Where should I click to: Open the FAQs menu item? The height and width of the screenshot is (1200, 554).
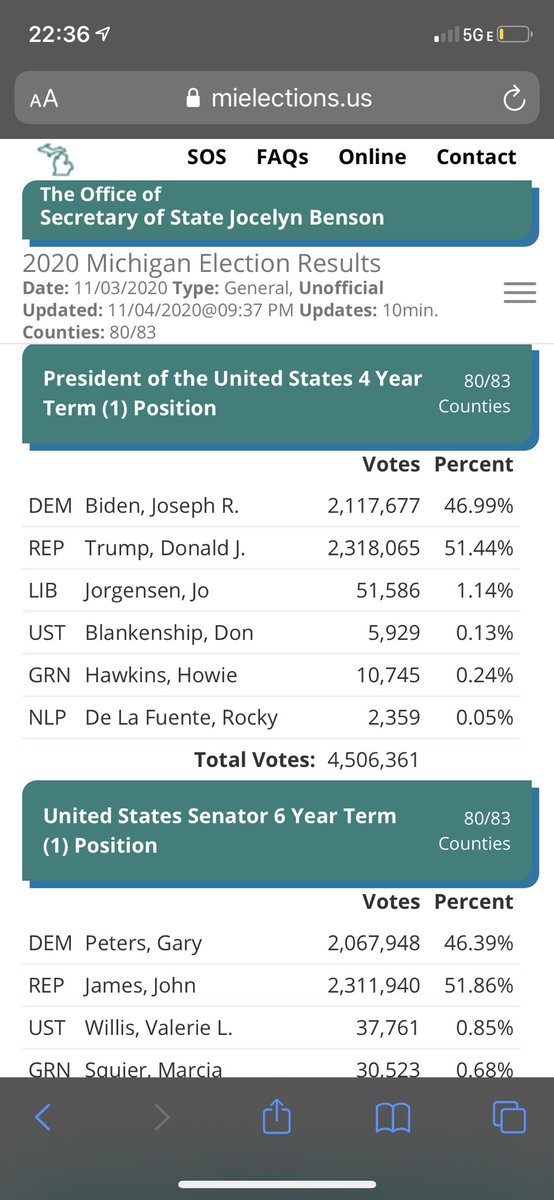point(282,157)
